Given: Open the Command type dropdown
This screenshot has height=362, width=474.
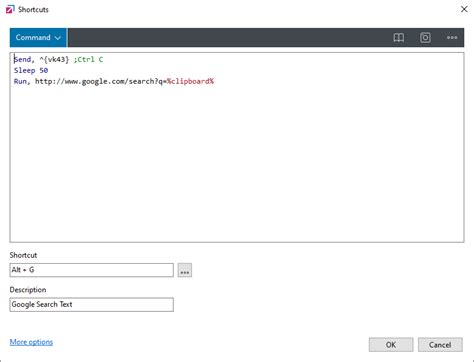Looking at the screenshot, I should point(38,38).
